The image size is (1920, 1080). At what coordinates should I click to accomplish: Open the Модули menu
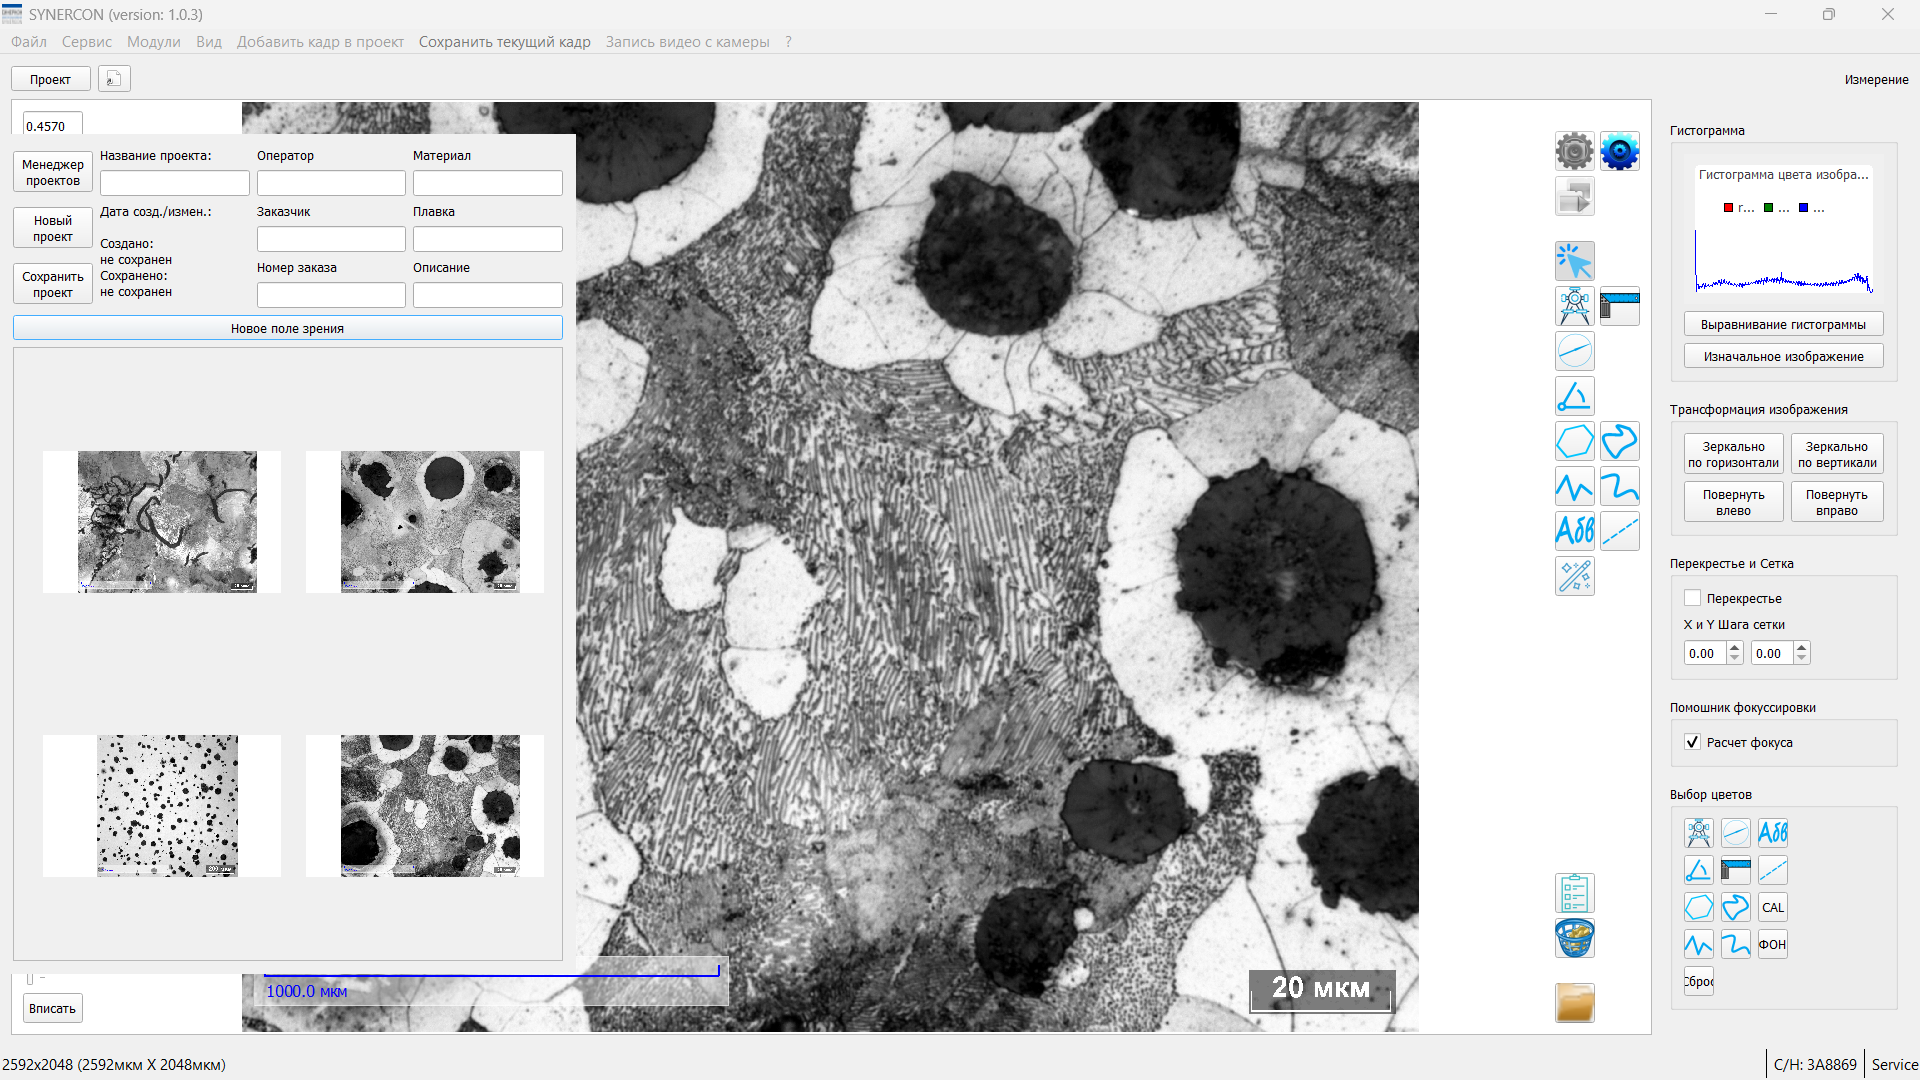pyautogui.click(x=153, y=42)
